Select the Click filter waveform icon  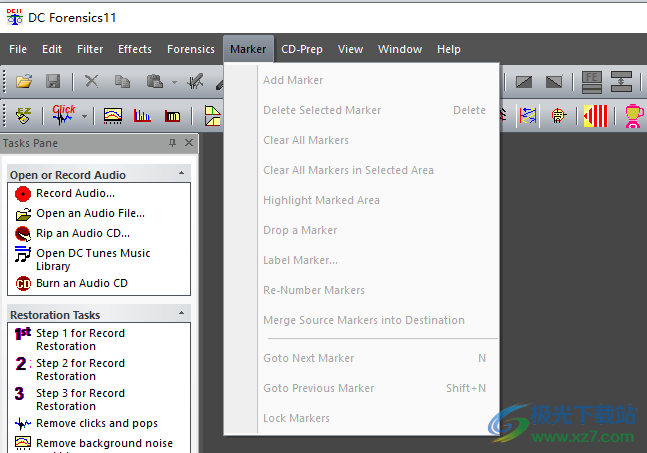[x=63, y=116]
